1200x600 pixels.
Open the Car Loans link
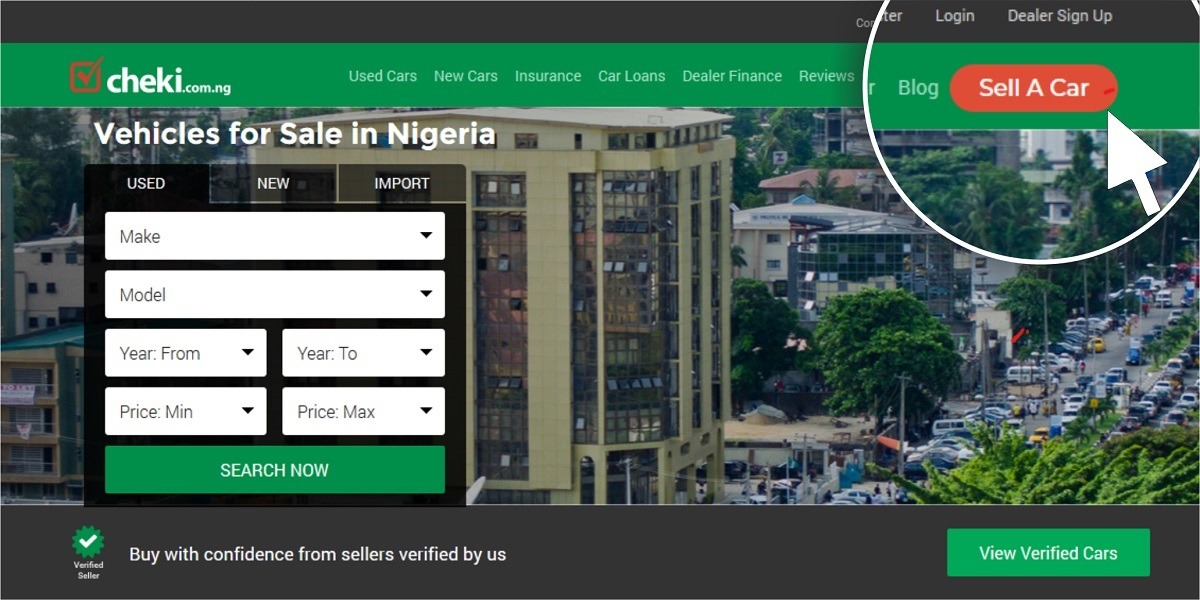pyautogui.click(x=632, y=76)
